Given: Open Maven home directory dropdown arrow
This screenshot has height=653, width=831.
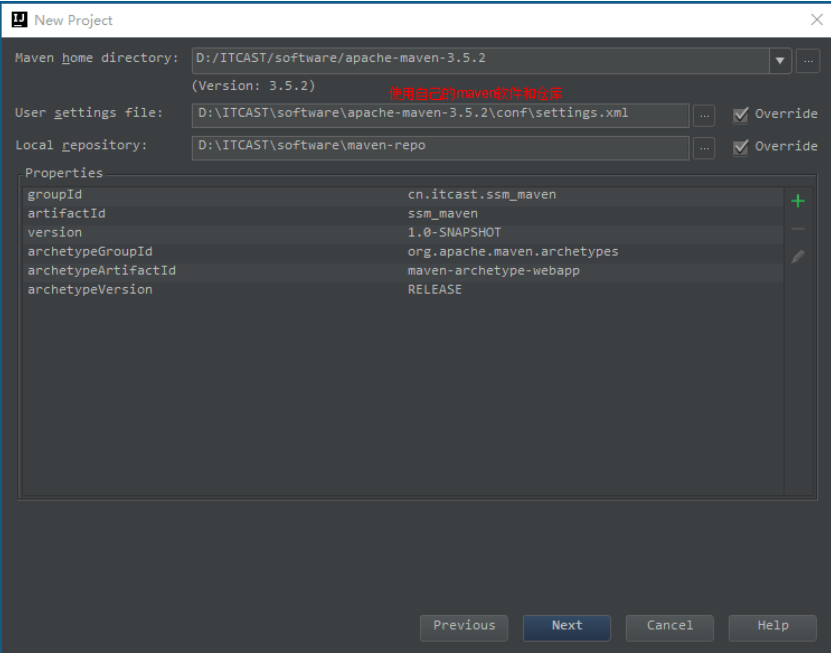Looking at the screenshot, I should (780, 60).
